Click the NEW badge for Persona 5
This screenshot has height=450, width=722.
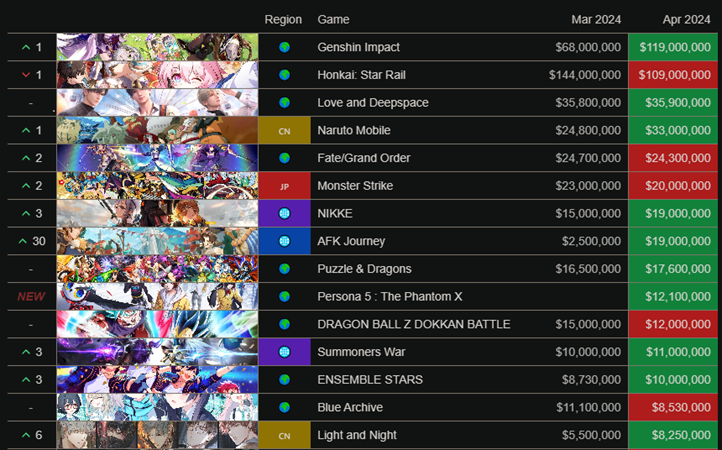point(31,297)
